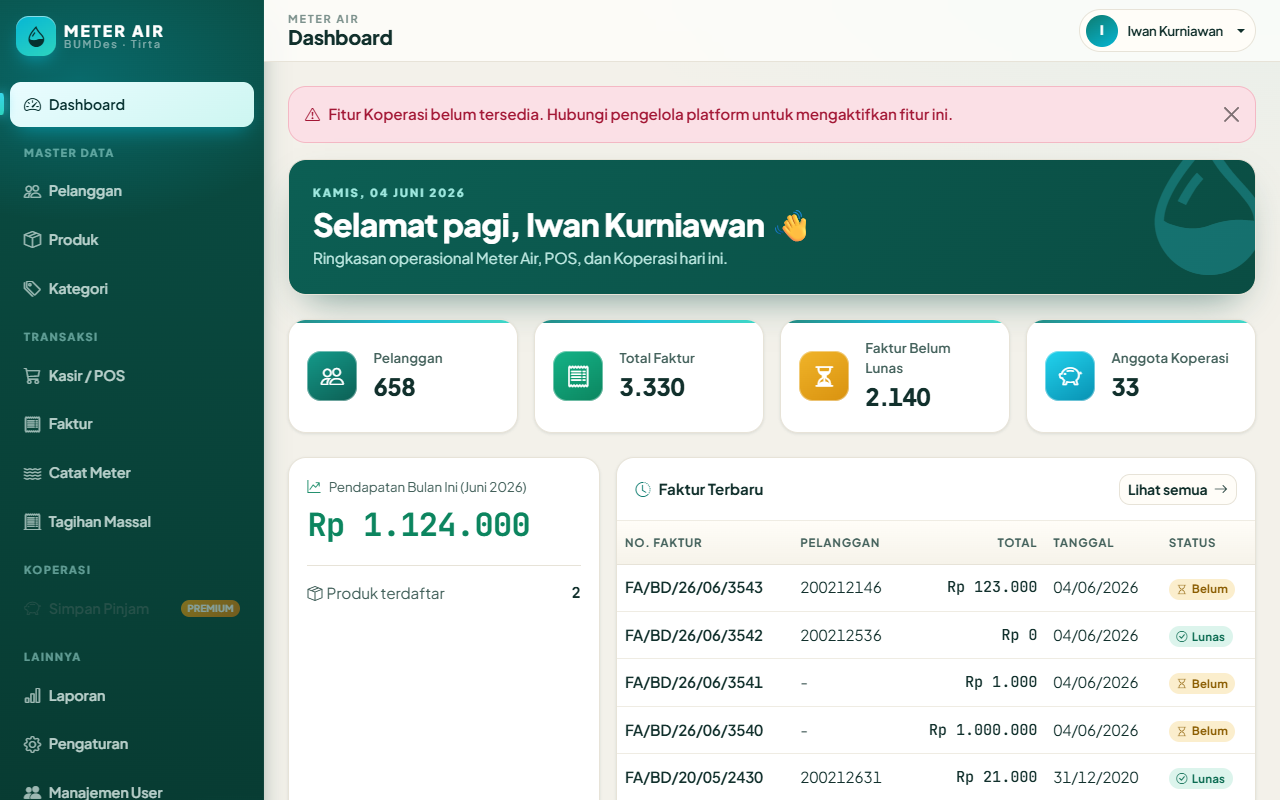Image resolution: width=1280 pixels, height=800 pixels.
Task: Click the Belum status of invoice 3543
Action: pos(1202,589)
